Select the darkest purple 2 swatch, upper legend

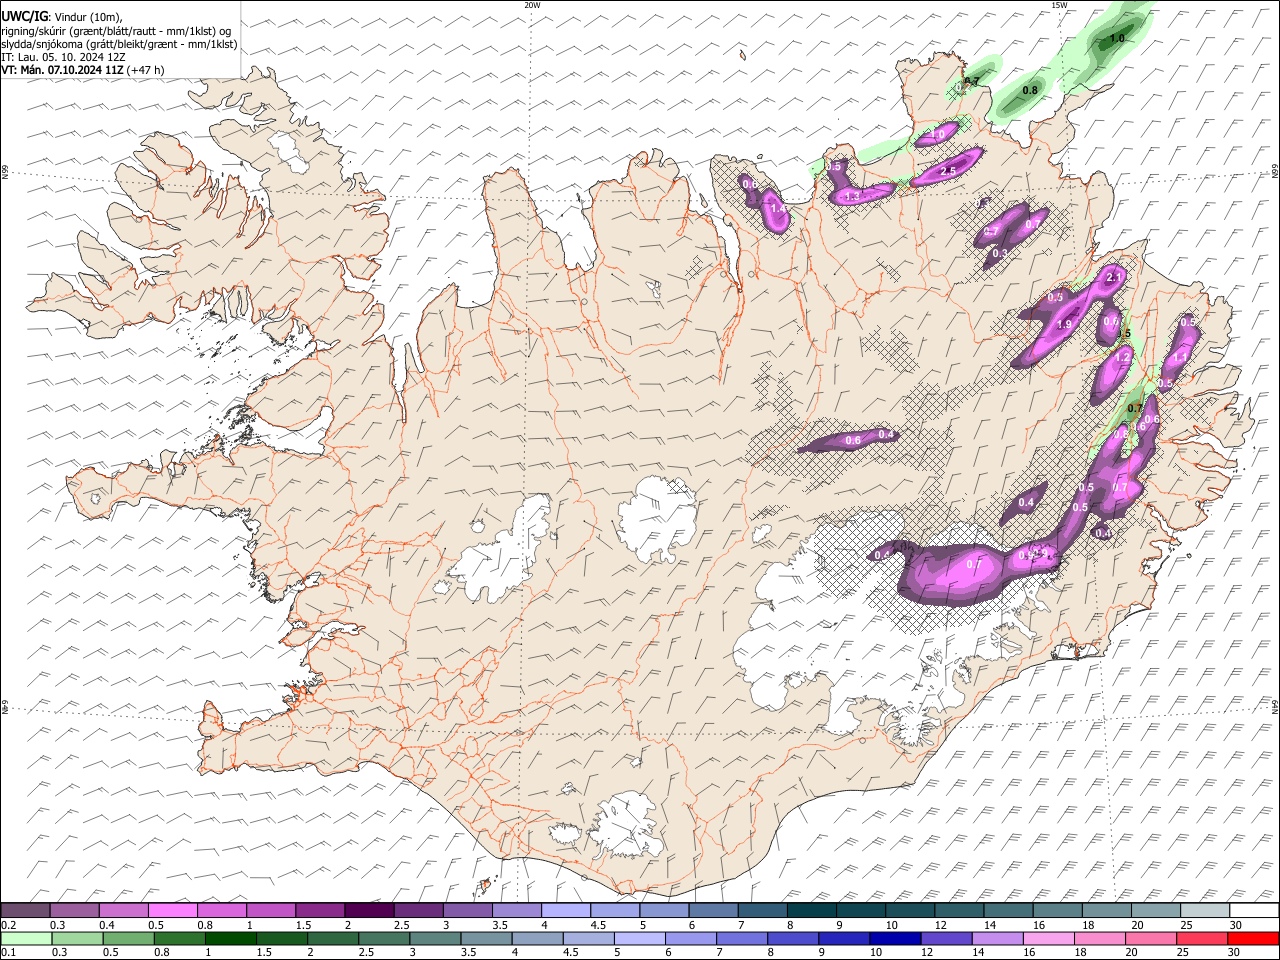click(369, 910)
